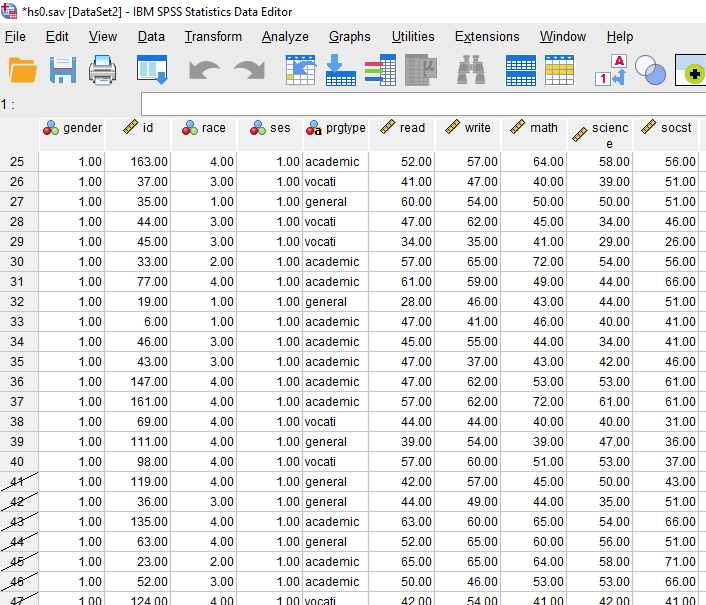Open the Data menu
Screen dimensions: 706x605
tap(151, 36)
